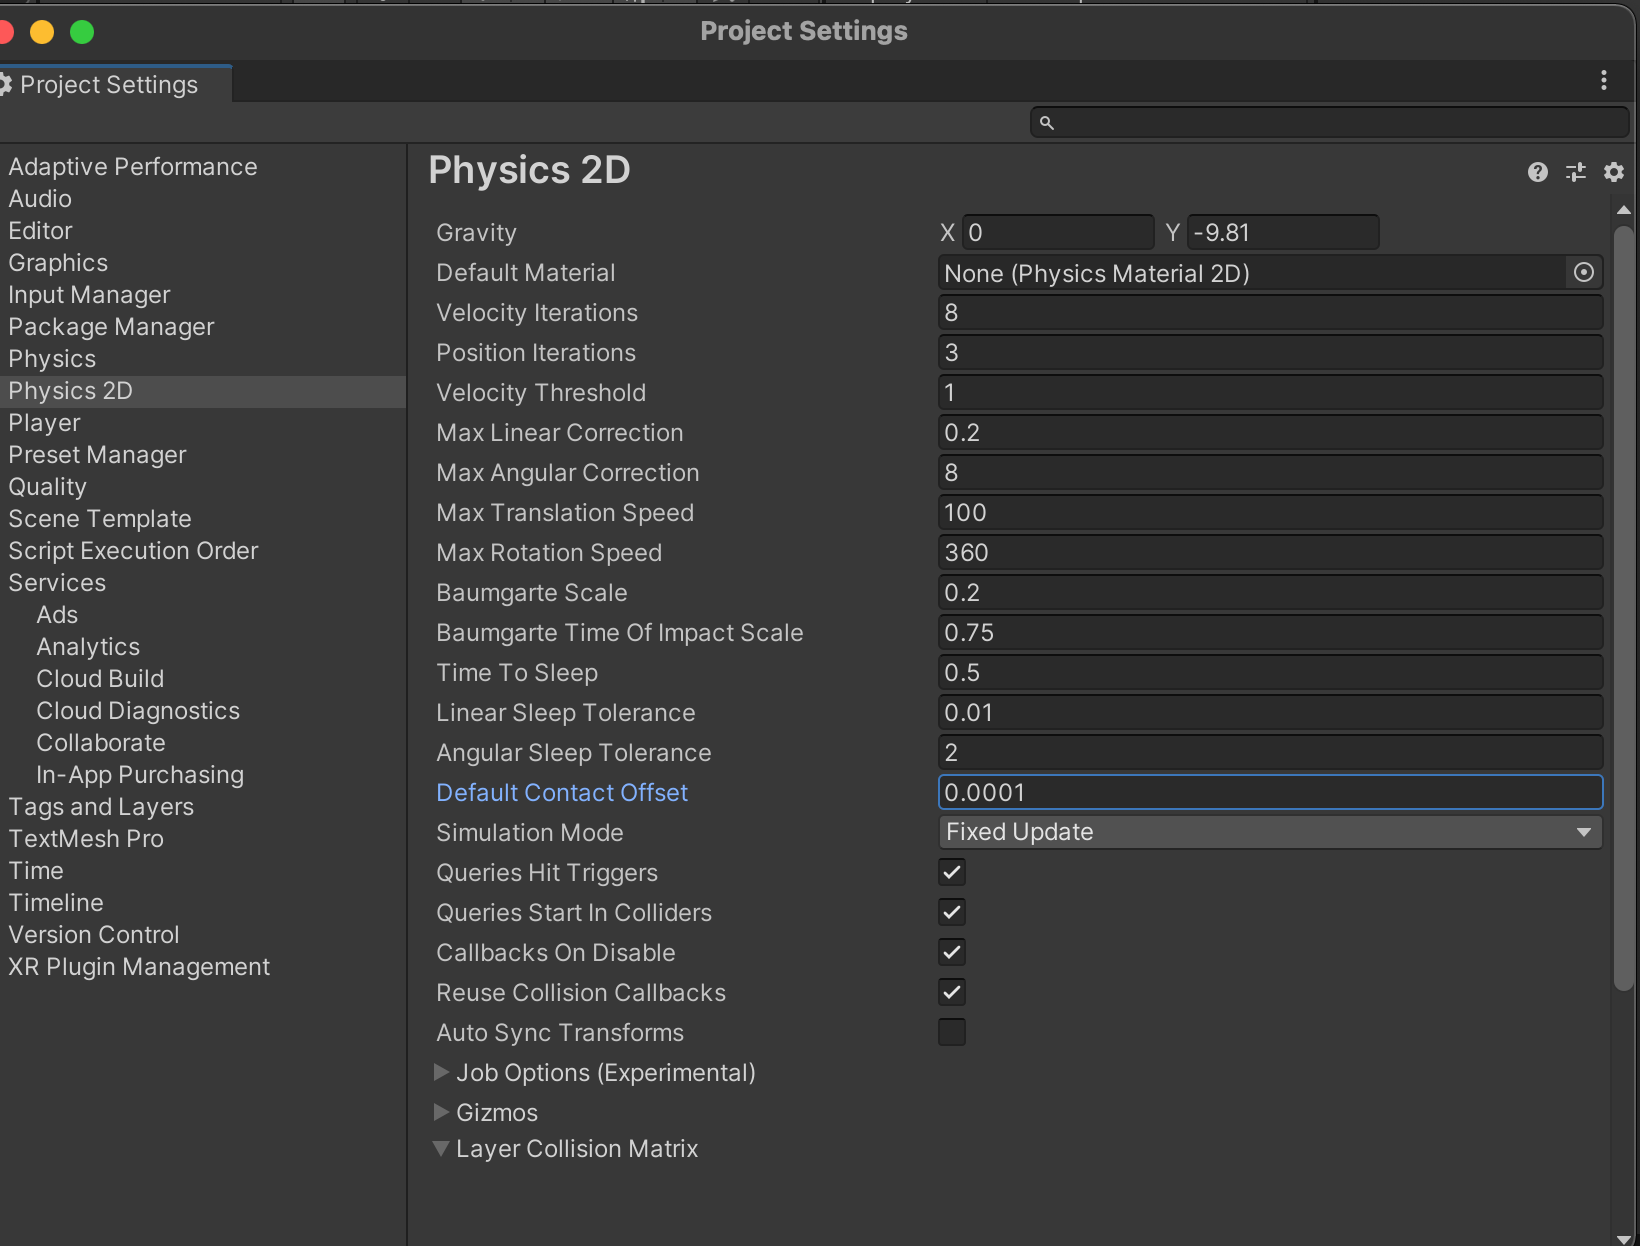Uncheck Callbacks On Disable
1640x1246 pixels.
pos(952,952)
